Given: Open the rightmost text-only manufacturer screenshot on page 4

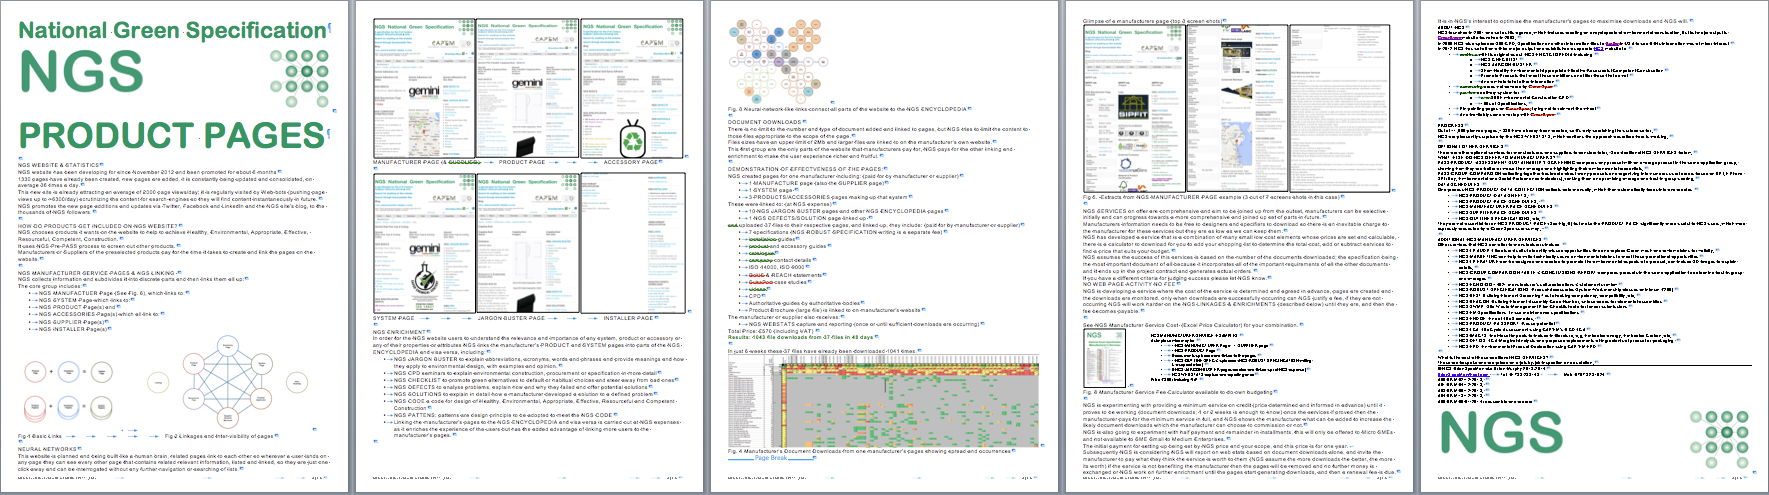Looking at the screenshot, I should tap(1338, 109).
